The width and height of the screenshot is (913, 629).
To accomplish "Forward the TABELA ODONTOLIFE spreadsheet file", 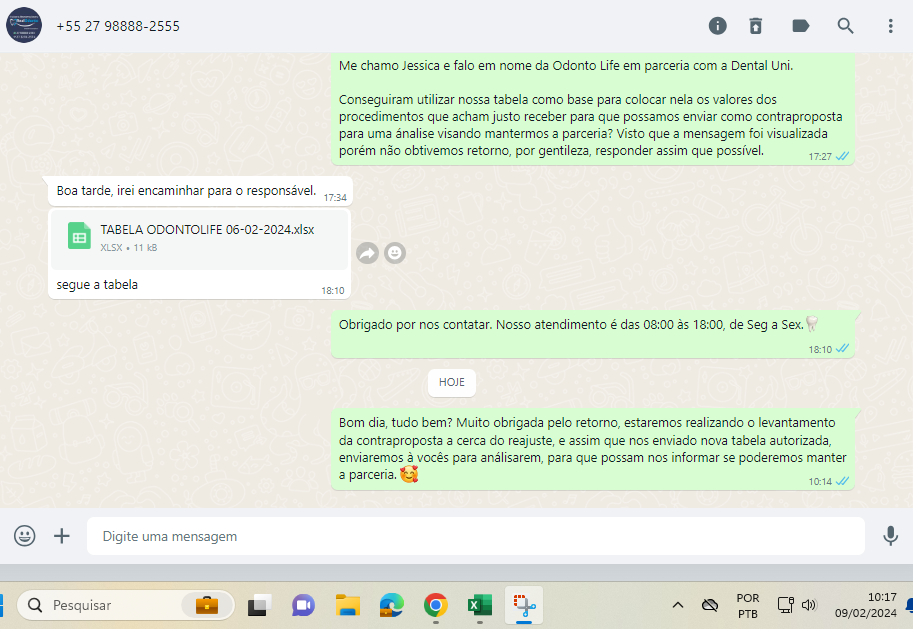I will point(367,253).
